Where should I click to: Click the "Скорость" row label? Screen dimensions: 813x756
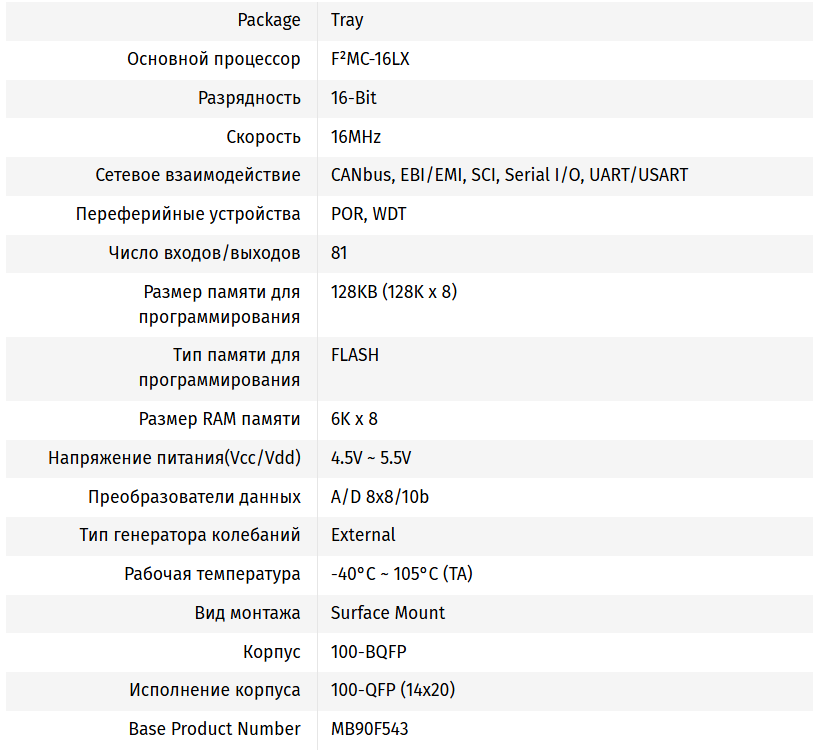[263, 137]
